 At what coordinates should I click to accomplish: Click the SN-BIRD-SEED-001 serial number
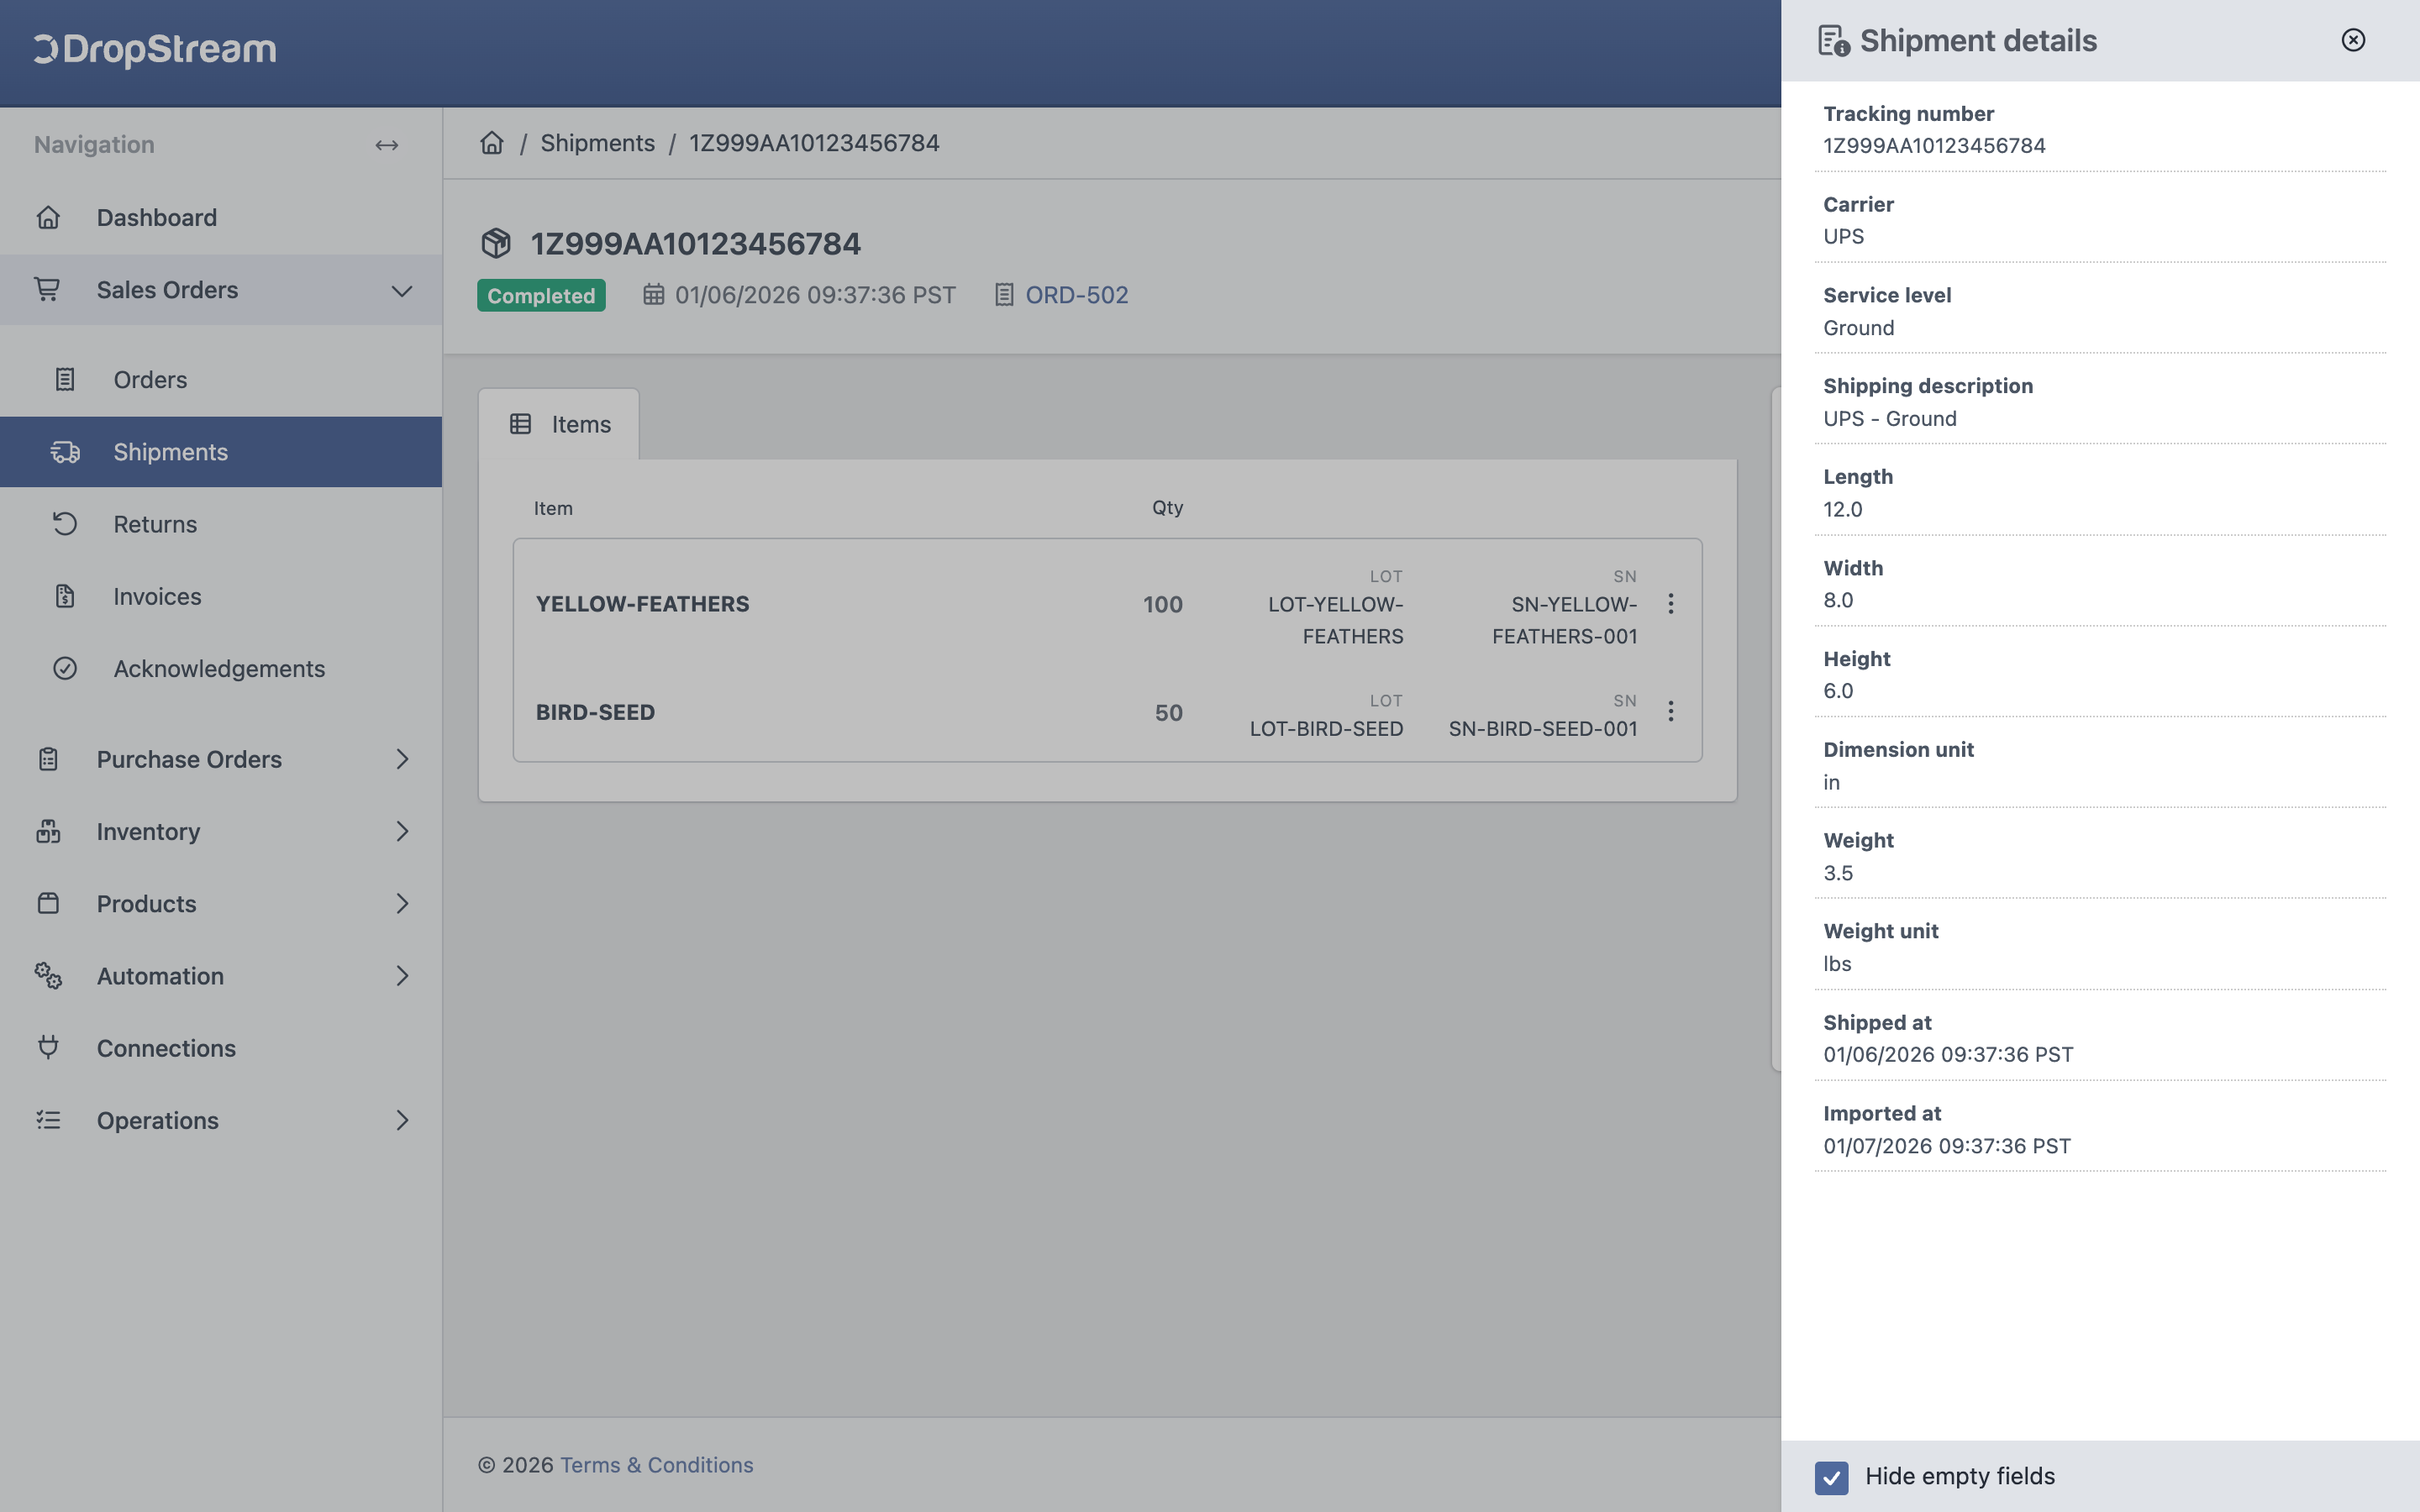tap(1543, 729)
